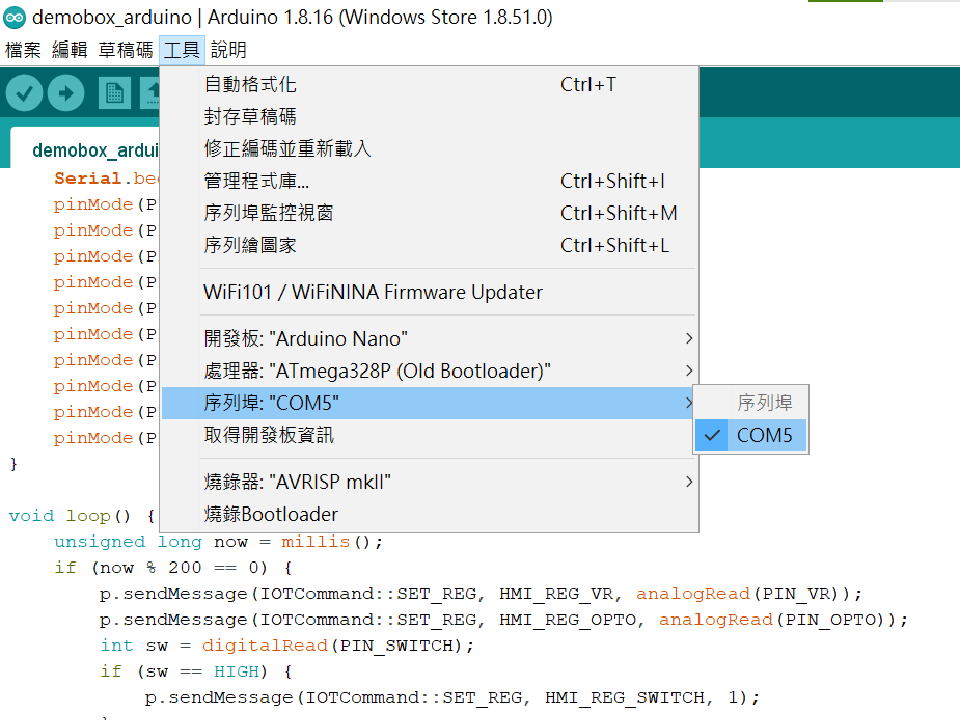
Task: Open 管理程式庫 library manager
Action: tap(256, 181)
